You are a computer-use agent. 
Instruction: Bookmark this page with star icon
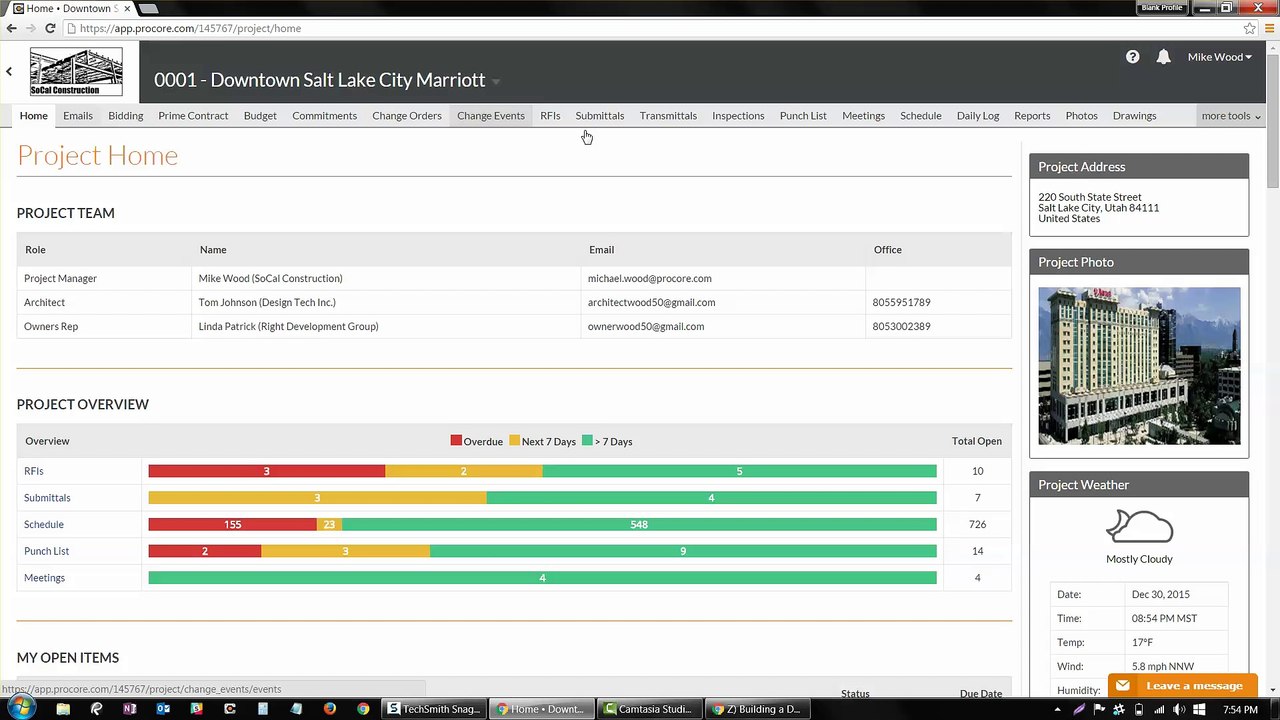click(x=1249, y=28)
